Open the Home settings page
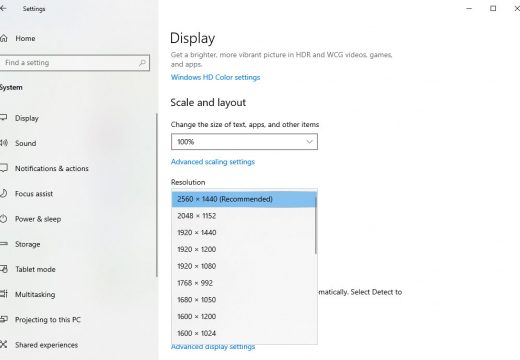 25,38
